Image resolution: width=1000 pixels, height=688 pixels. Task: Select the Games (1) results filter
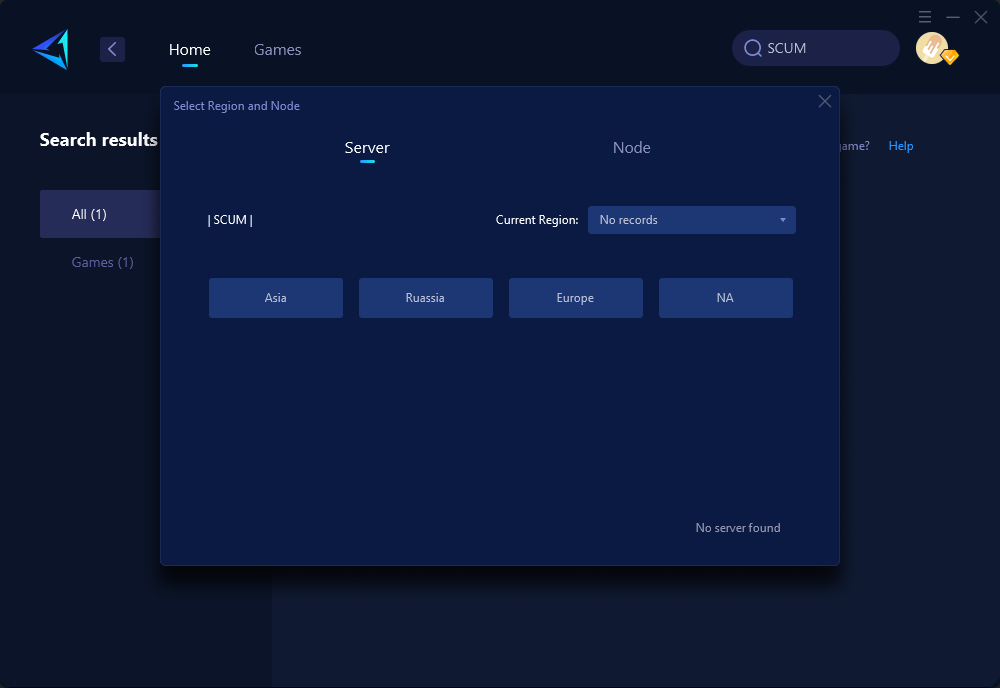click(x=102, y=262)
